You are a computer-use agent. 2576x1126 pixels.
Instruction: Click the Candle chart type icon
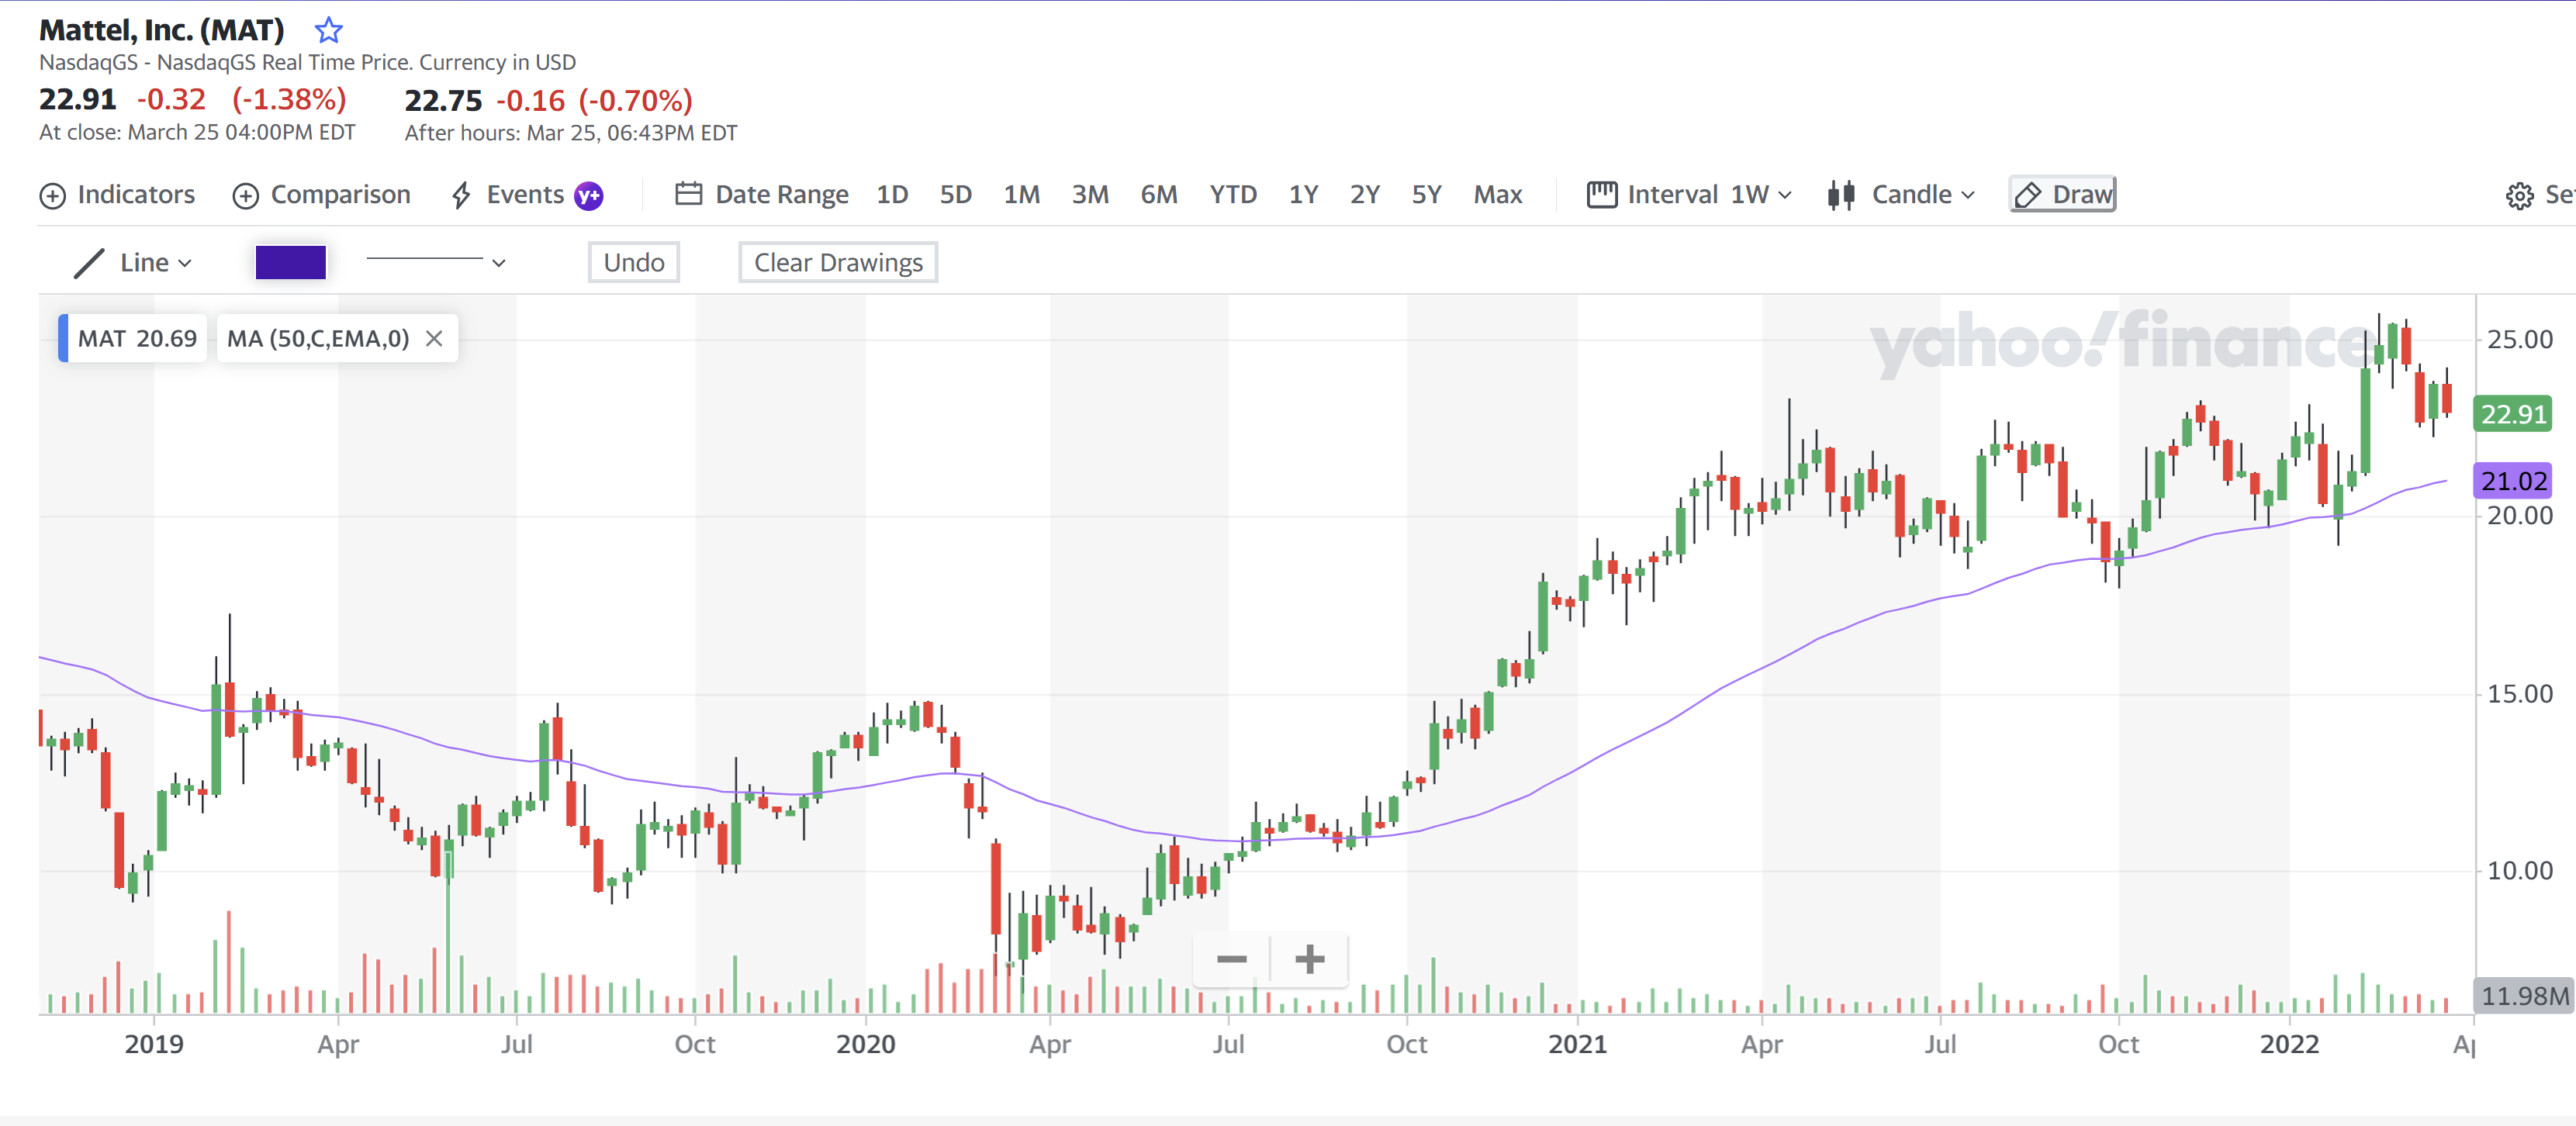click(1841, 195)
